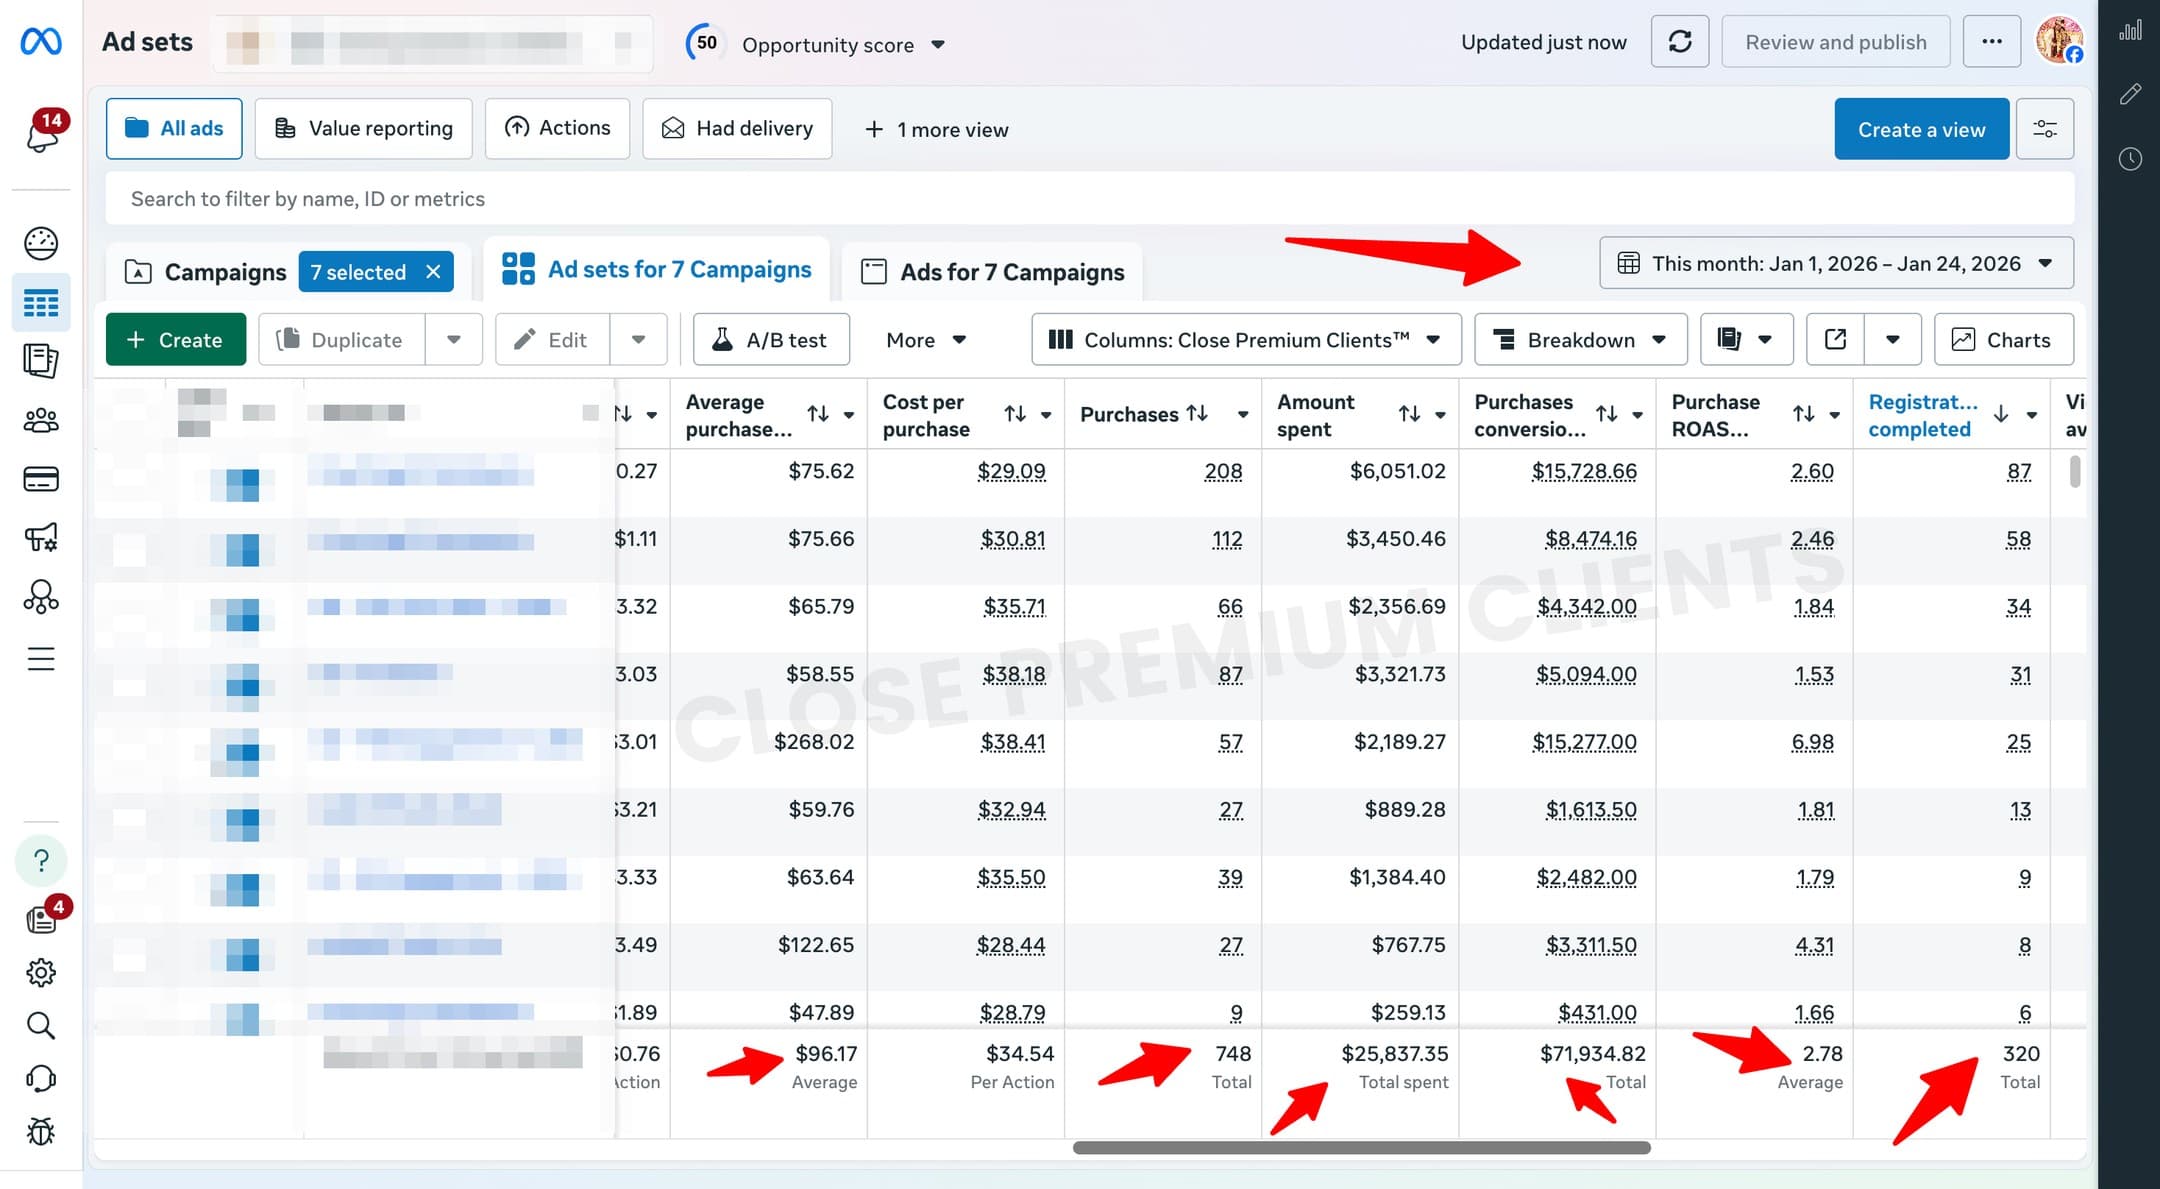2160x1189 pixels.
Task: Click the green Create button
Action: (x=176, y=340)
